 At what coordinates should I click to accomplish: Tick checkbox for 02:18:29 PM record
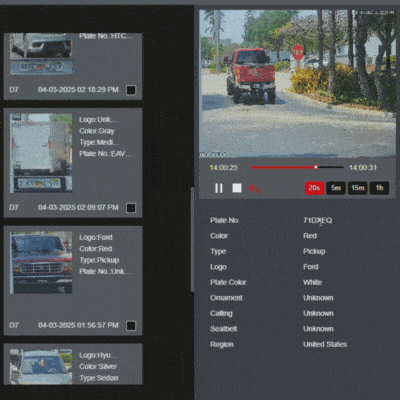coord(131,90)
